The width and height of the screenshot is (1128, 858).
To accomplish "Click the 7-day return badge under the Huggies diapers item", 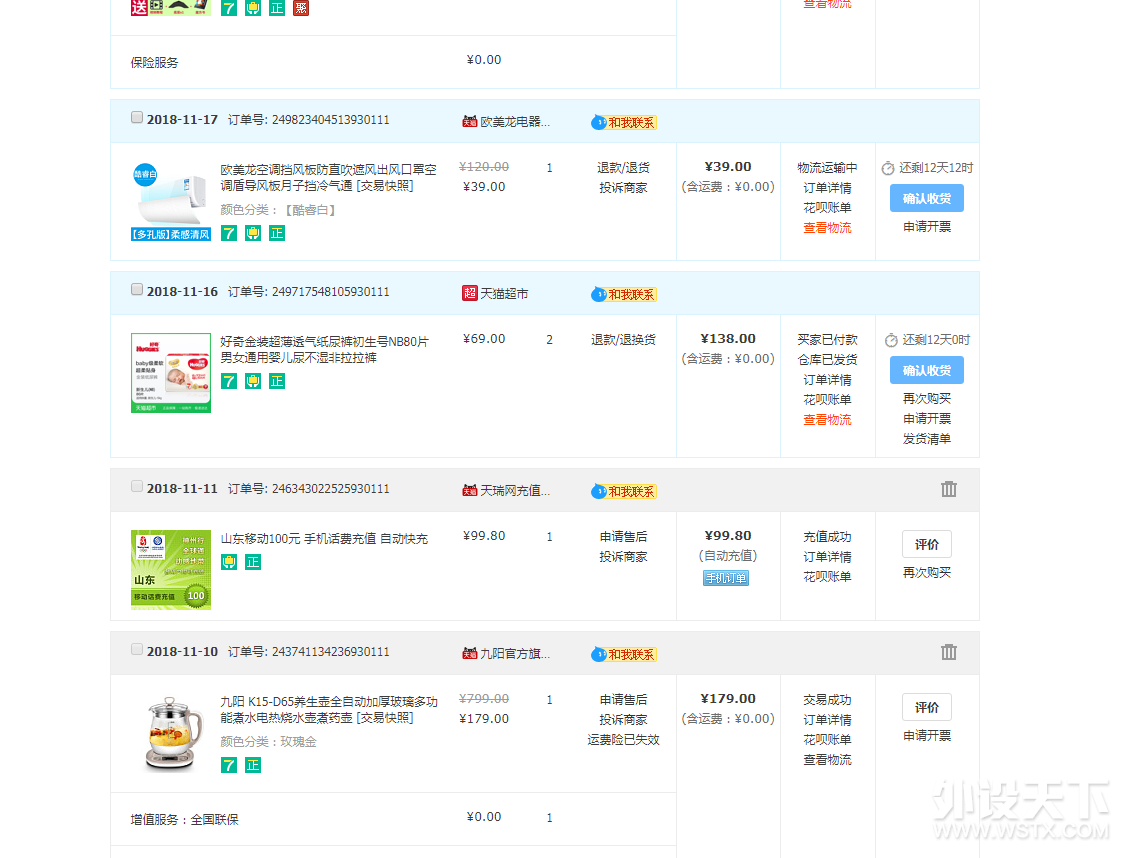I will pos(229,381).
